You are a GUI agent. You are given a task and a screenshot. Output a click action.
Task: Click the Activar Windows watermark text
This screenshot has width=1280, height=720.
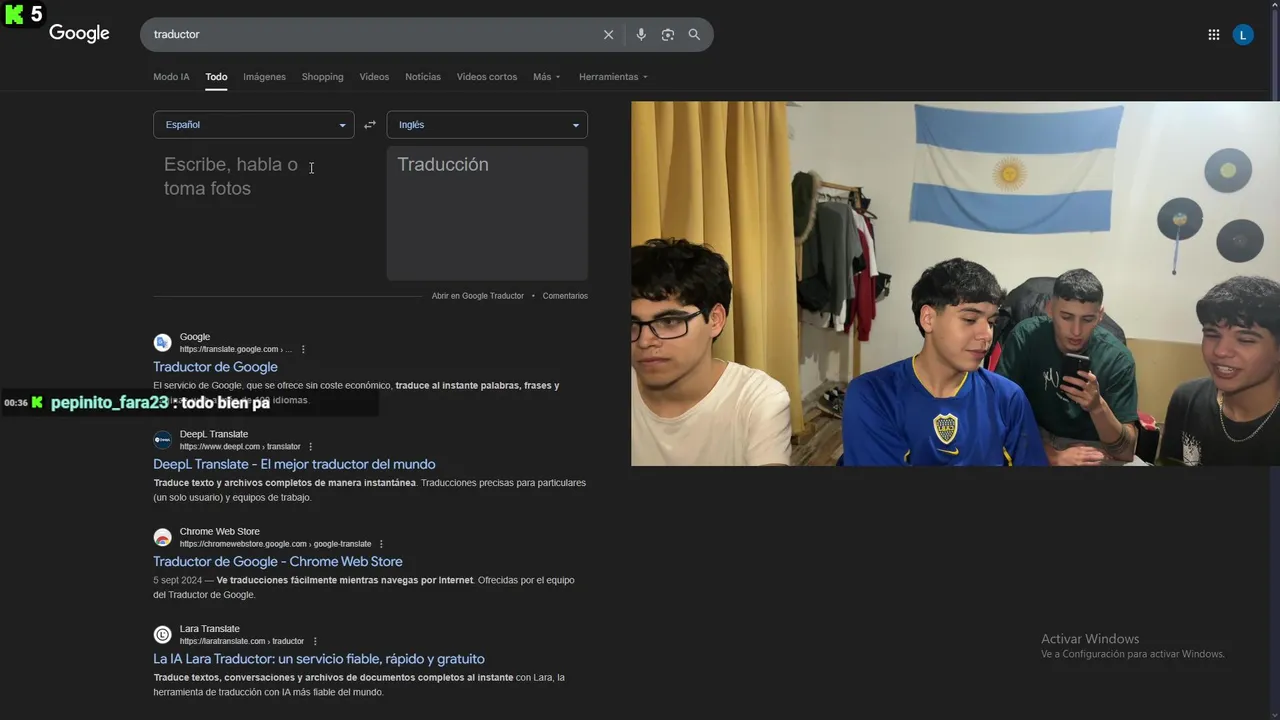coord(1090,639)
